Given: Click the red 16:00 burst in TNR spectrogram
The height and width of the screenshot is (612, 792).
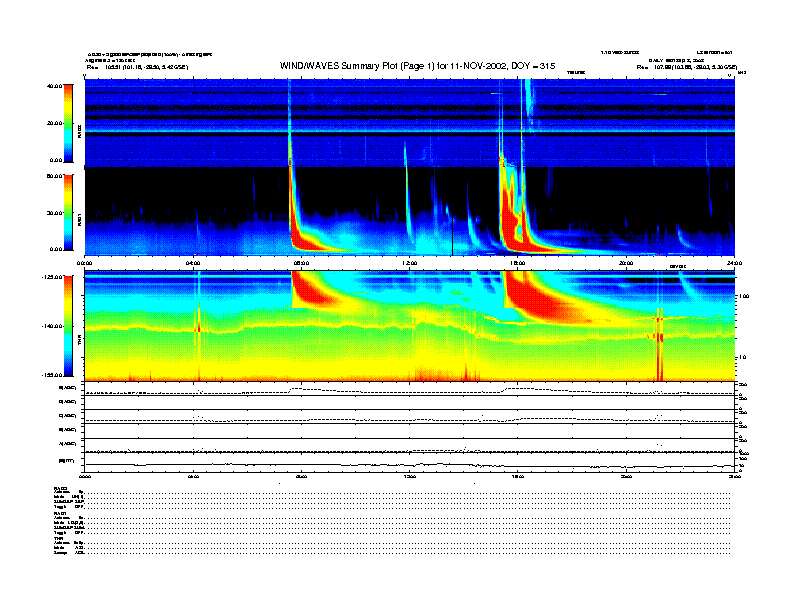Looking at the screenshot, I should click(x=540, y=299).
